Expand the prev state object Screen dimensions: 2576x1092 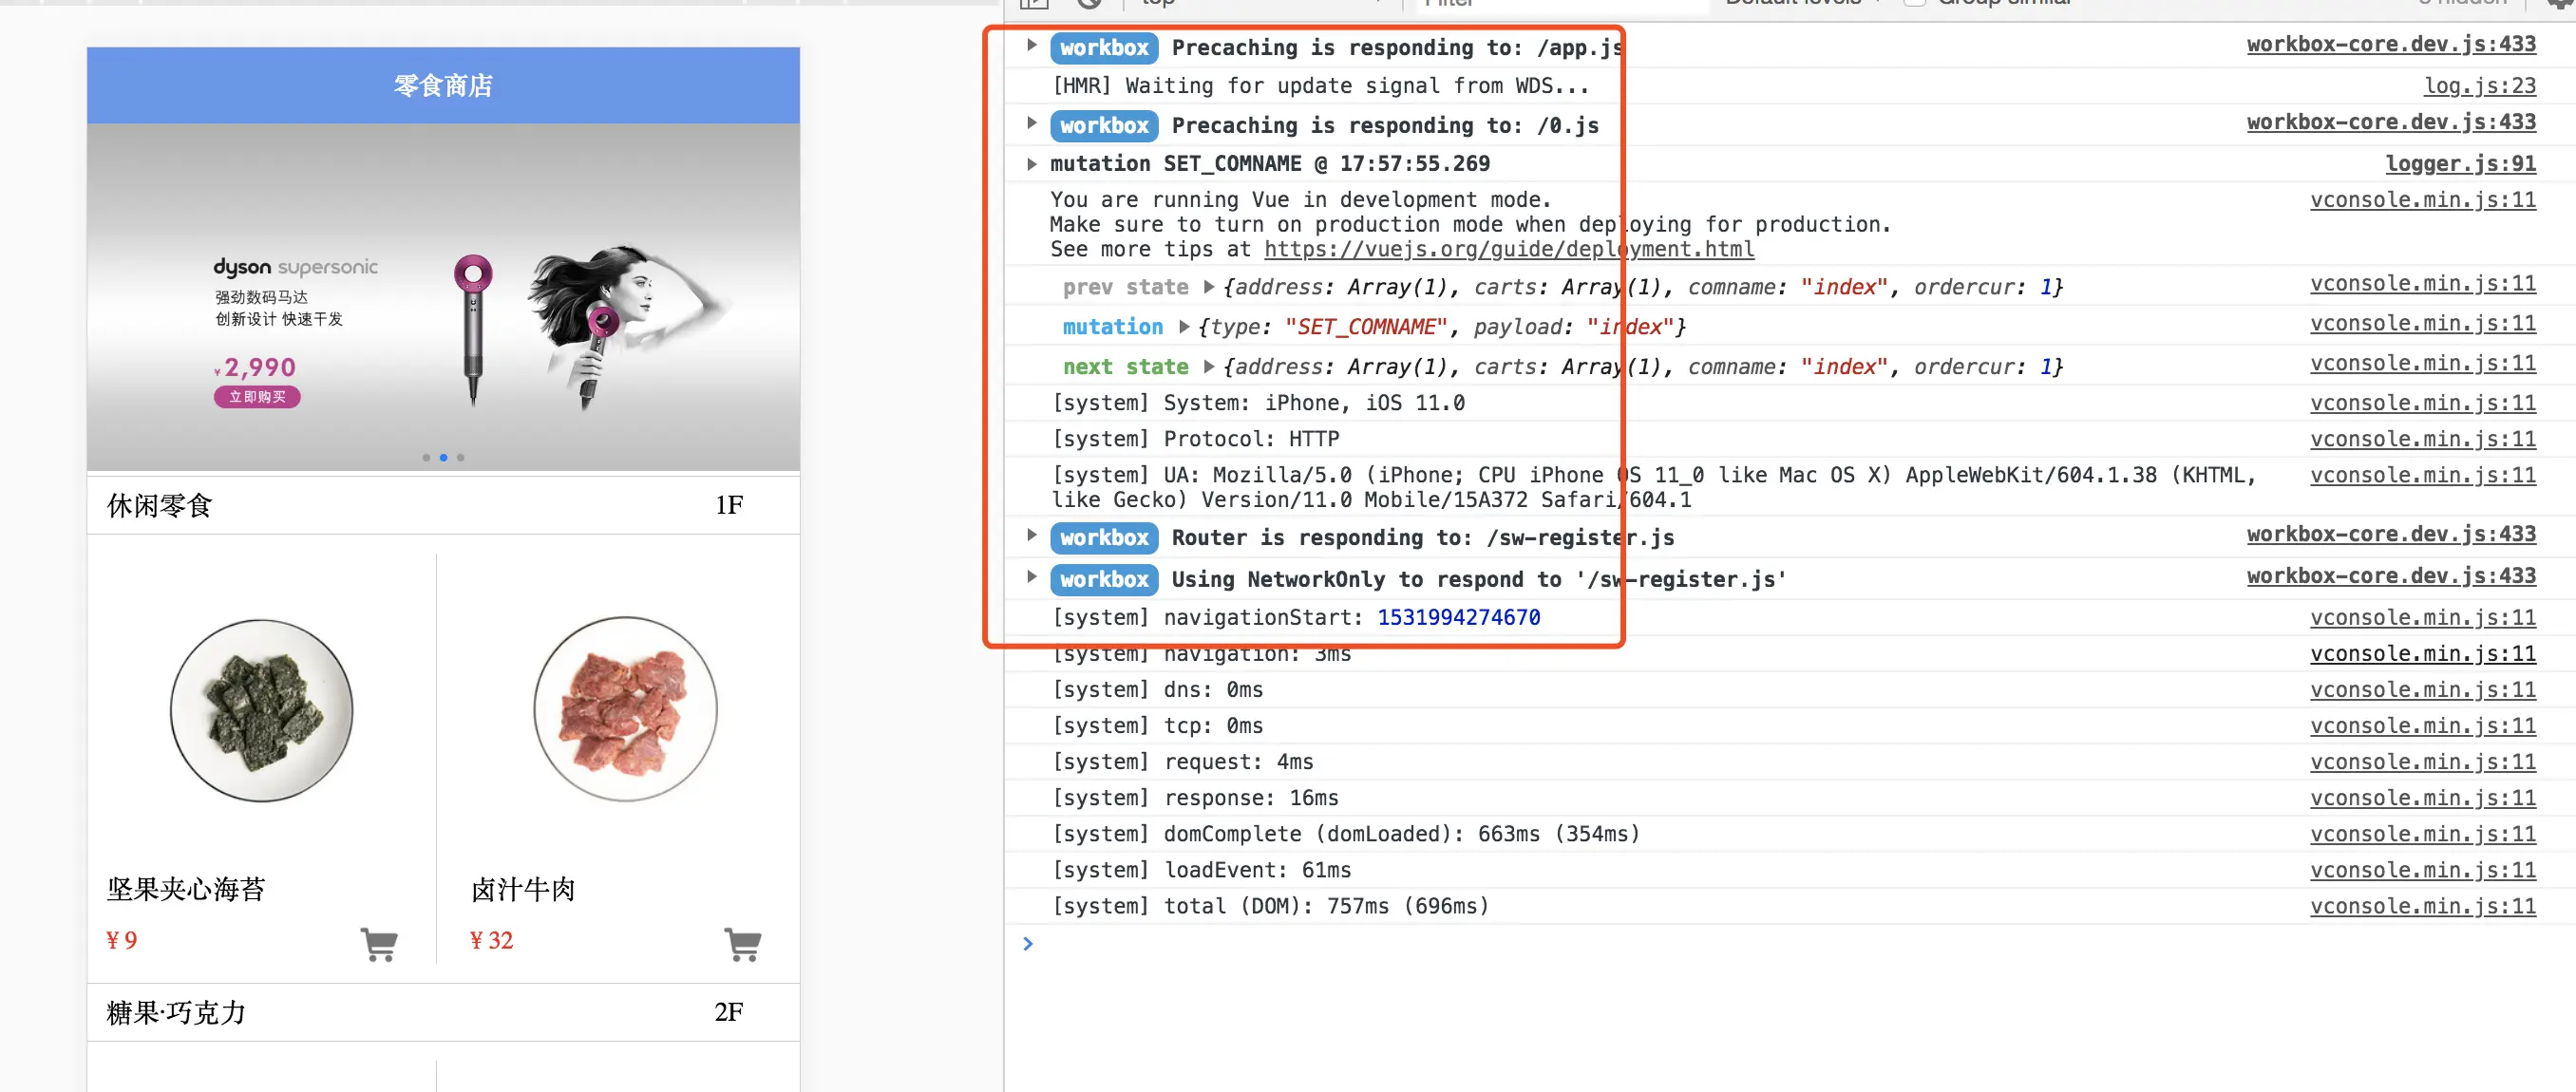click(1208, 287)
